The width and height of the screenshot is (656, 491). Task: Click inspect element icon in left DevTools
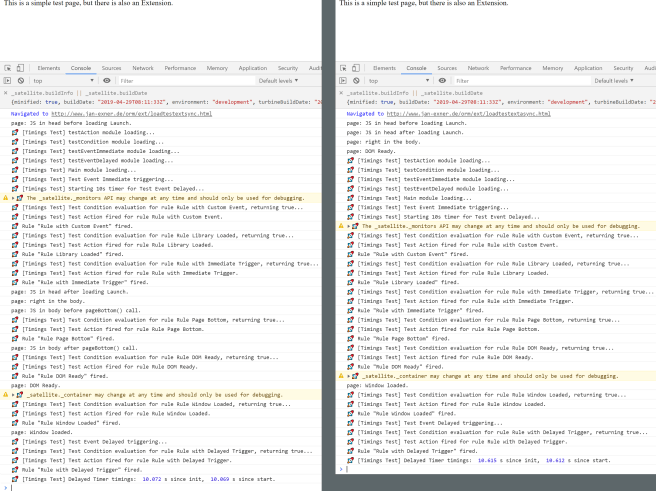point(7,68)
